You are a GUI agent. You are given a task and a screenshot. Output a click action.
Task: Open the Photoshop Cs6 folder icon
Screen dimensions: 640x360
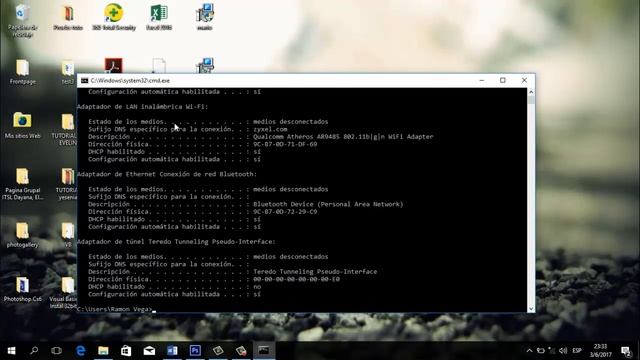[22, 289]
